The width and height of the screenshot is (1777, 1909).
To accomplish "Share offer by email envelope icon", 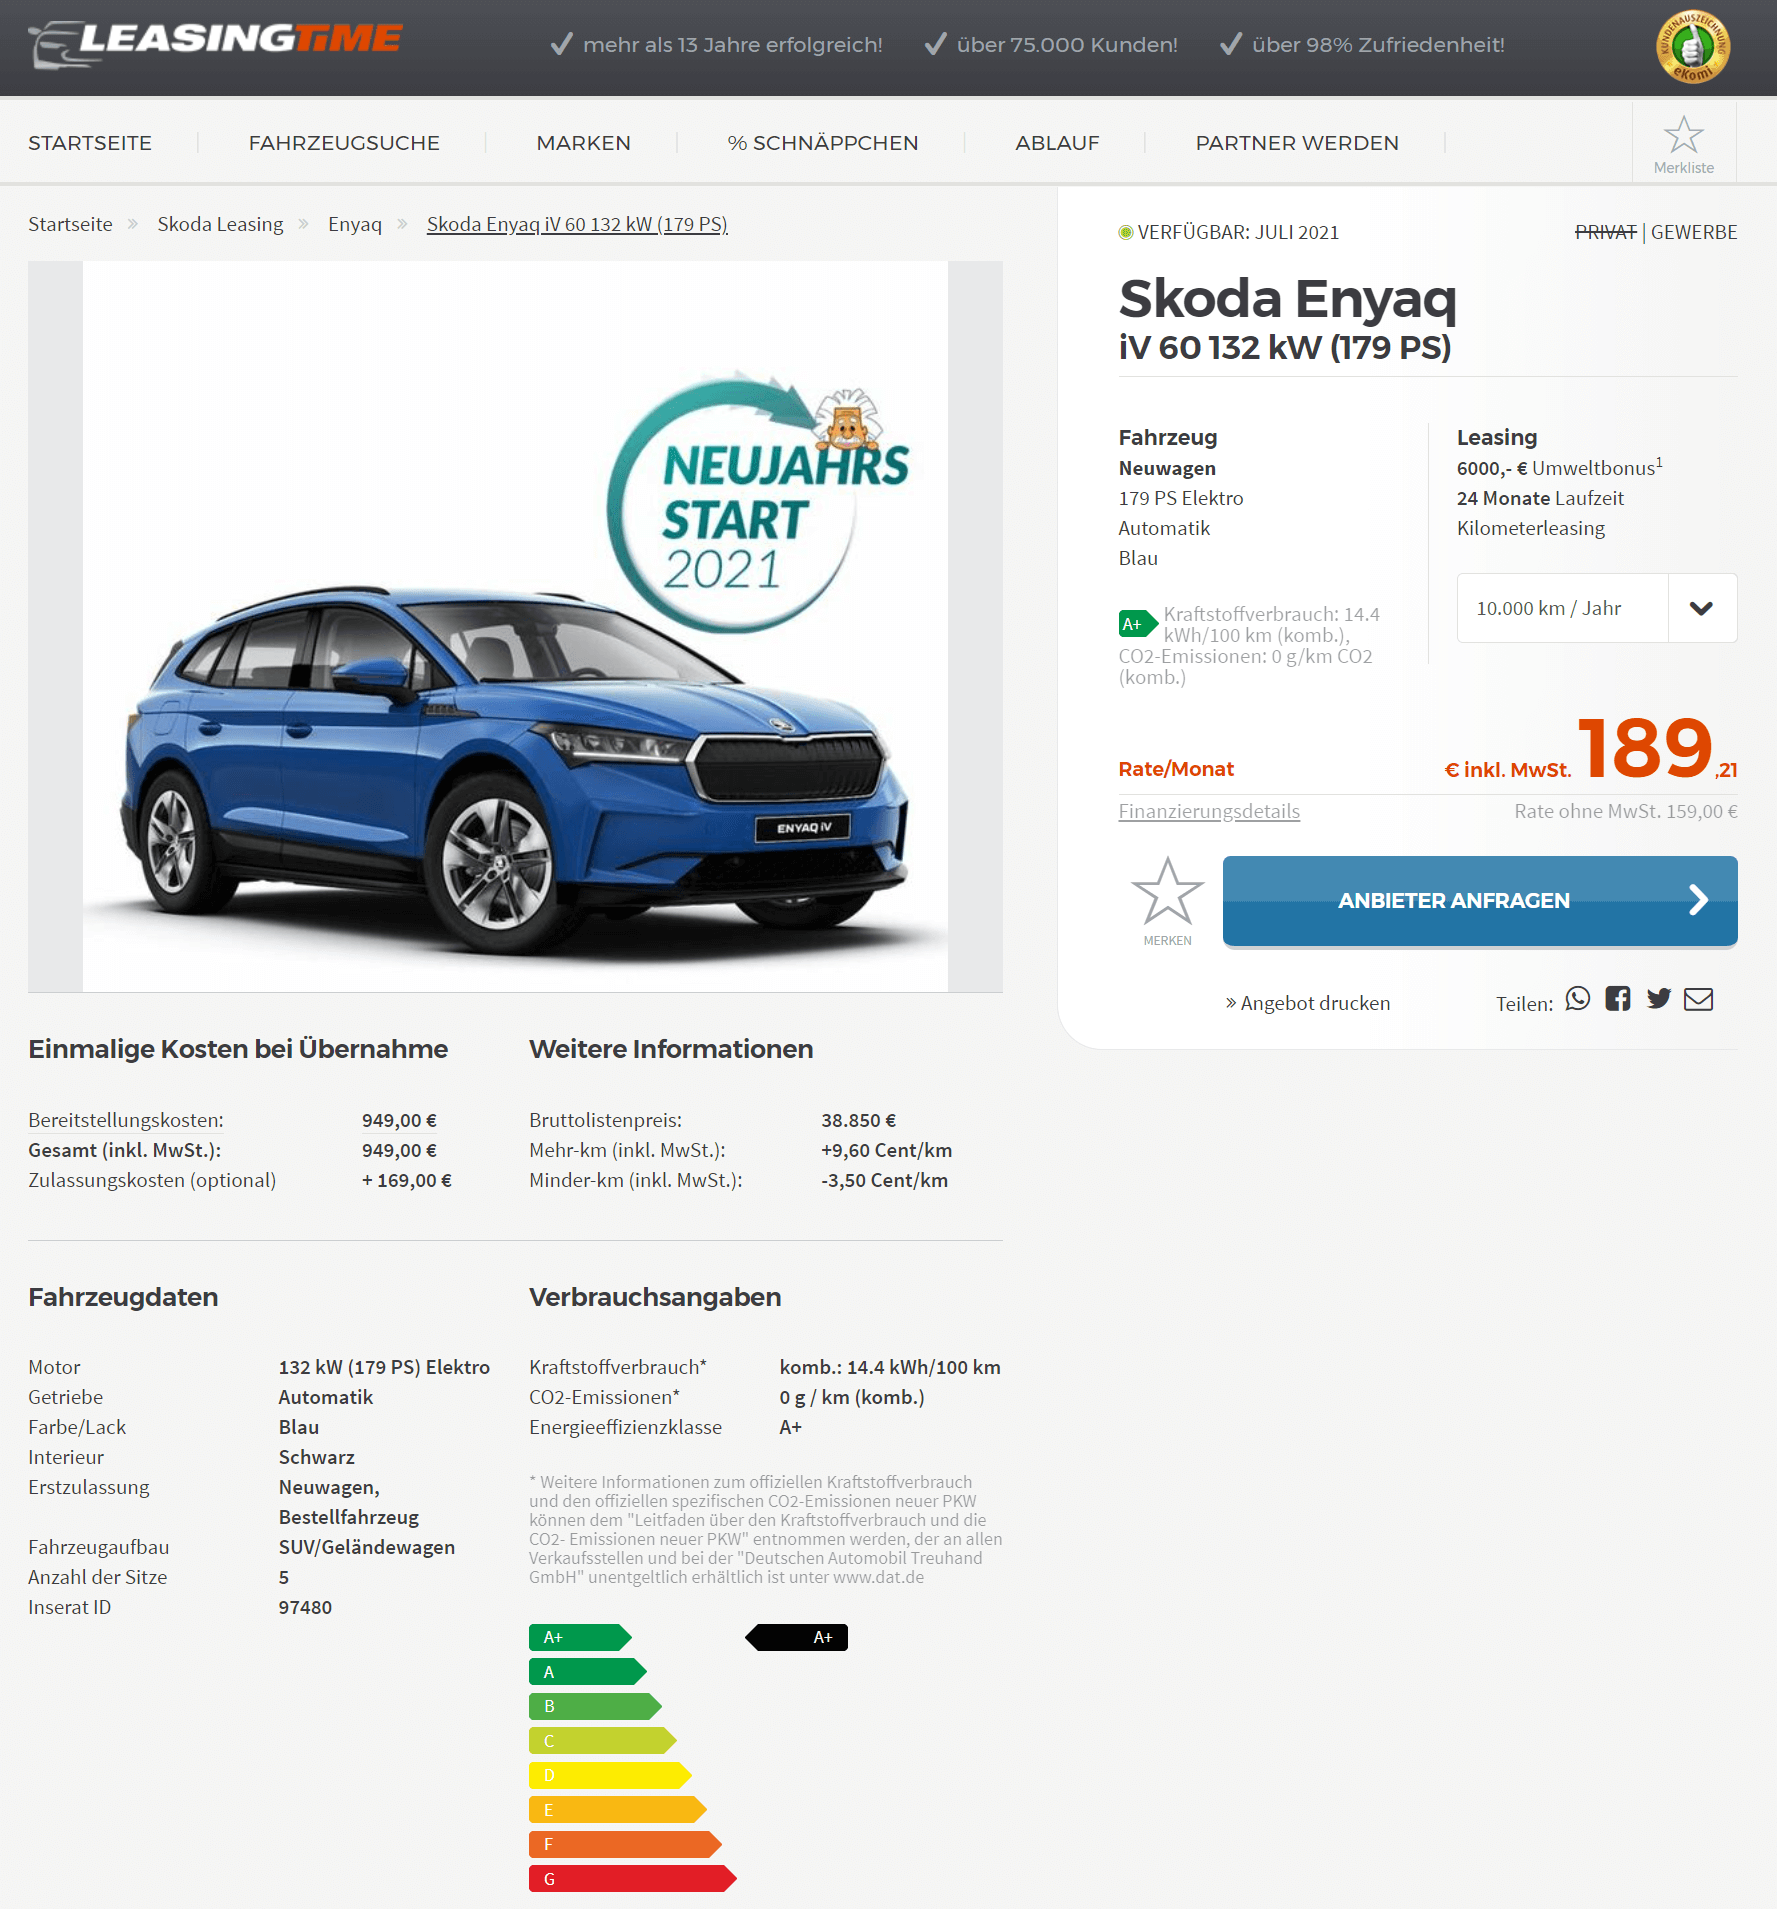I will (x=1699, y=999).
